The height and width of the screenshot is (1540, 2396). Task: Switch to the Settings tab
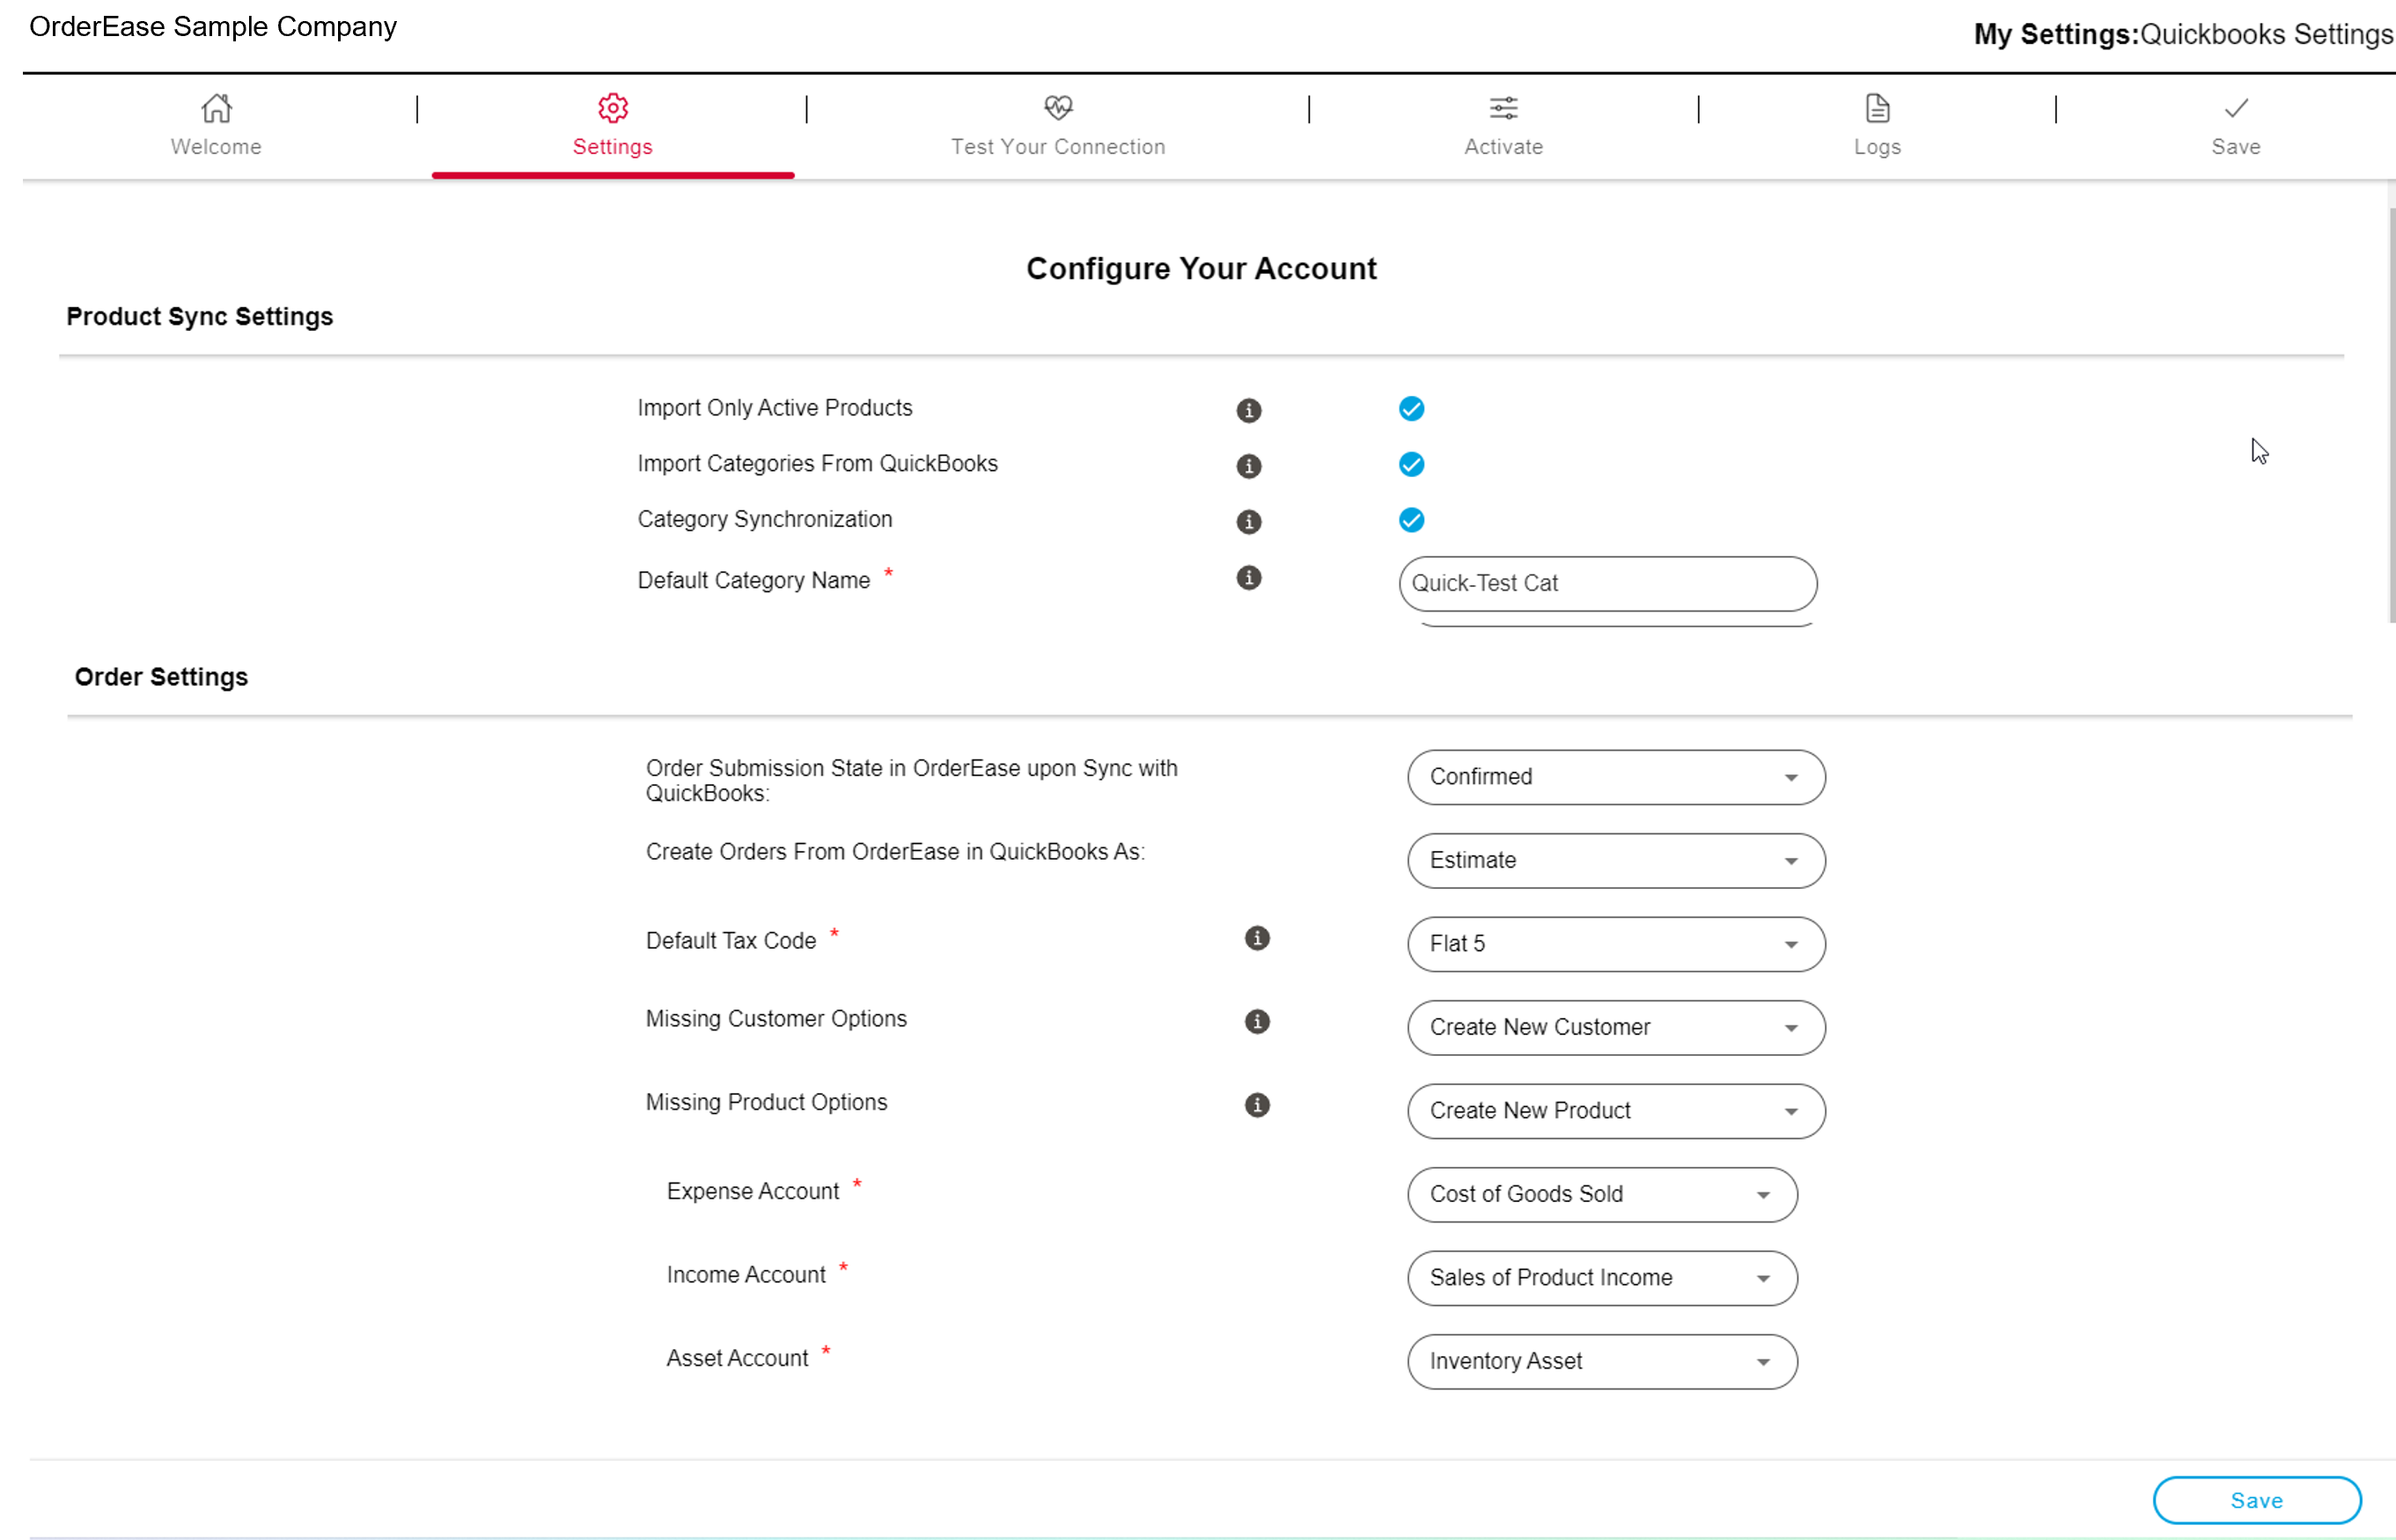[613, 124]
